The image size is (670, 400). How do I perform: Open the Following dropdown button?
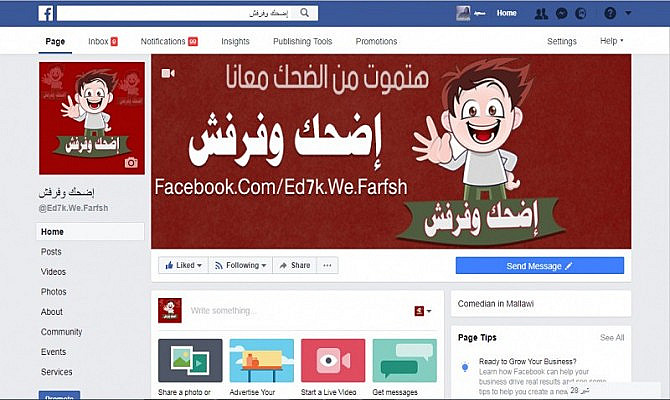241,265
